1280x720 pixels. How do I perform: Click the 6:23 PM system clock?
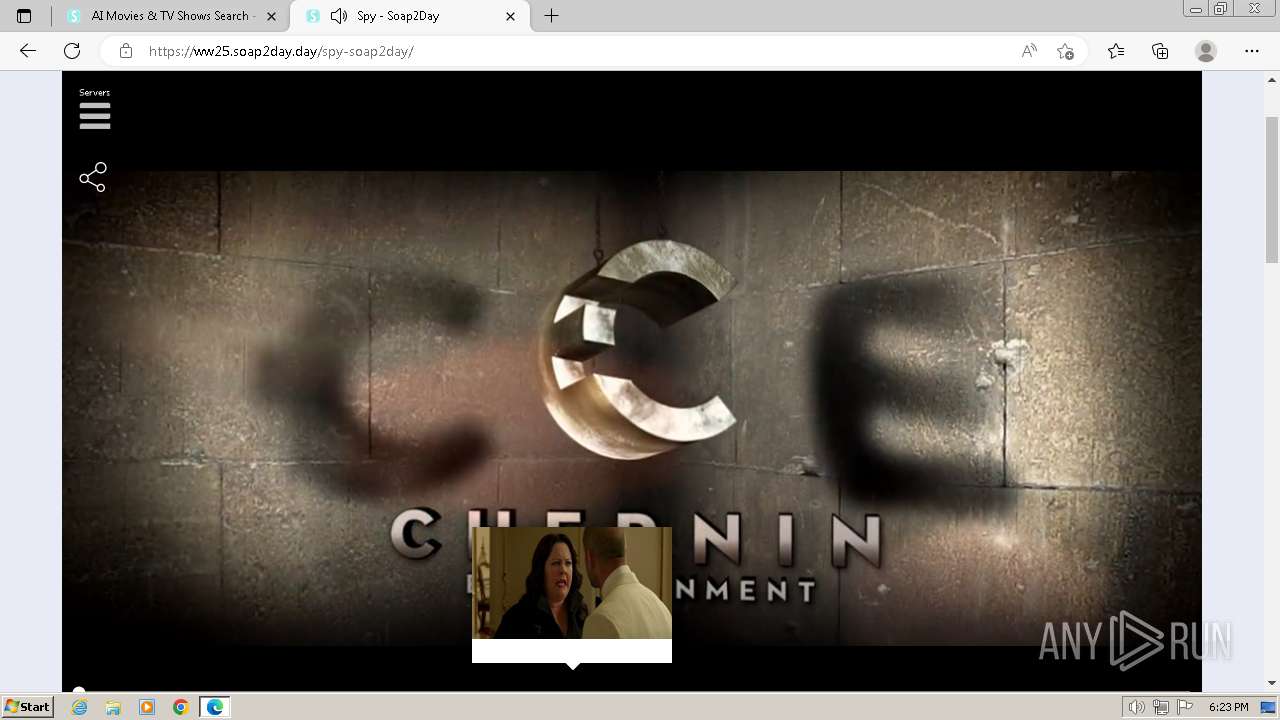pos(1228,707)
